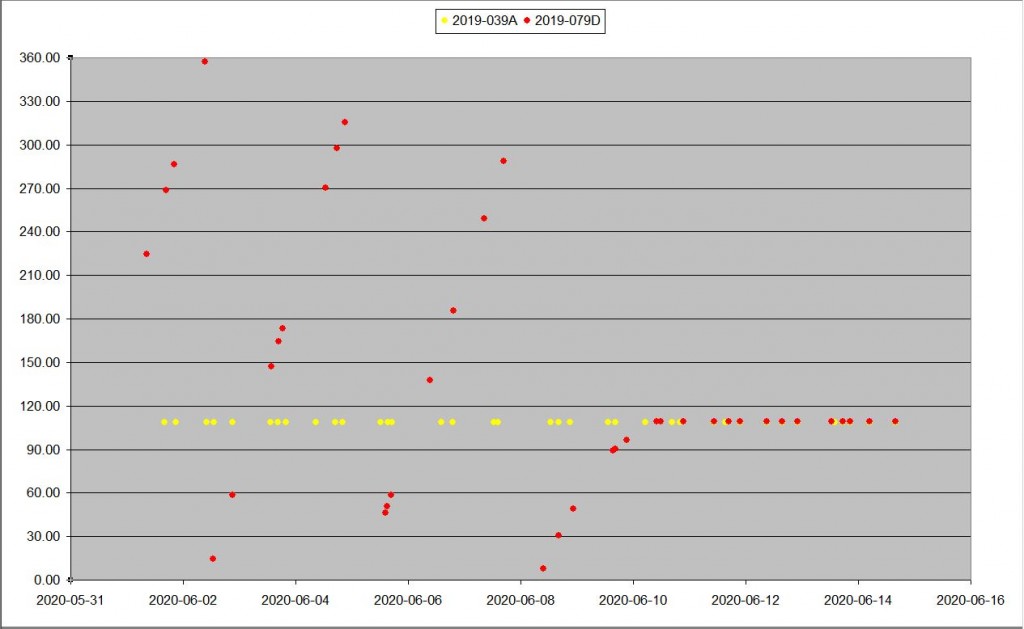This screenshot has height=629, width=1024.
Task: Select the rightmost red data point
Action: (x=895, y=421)
